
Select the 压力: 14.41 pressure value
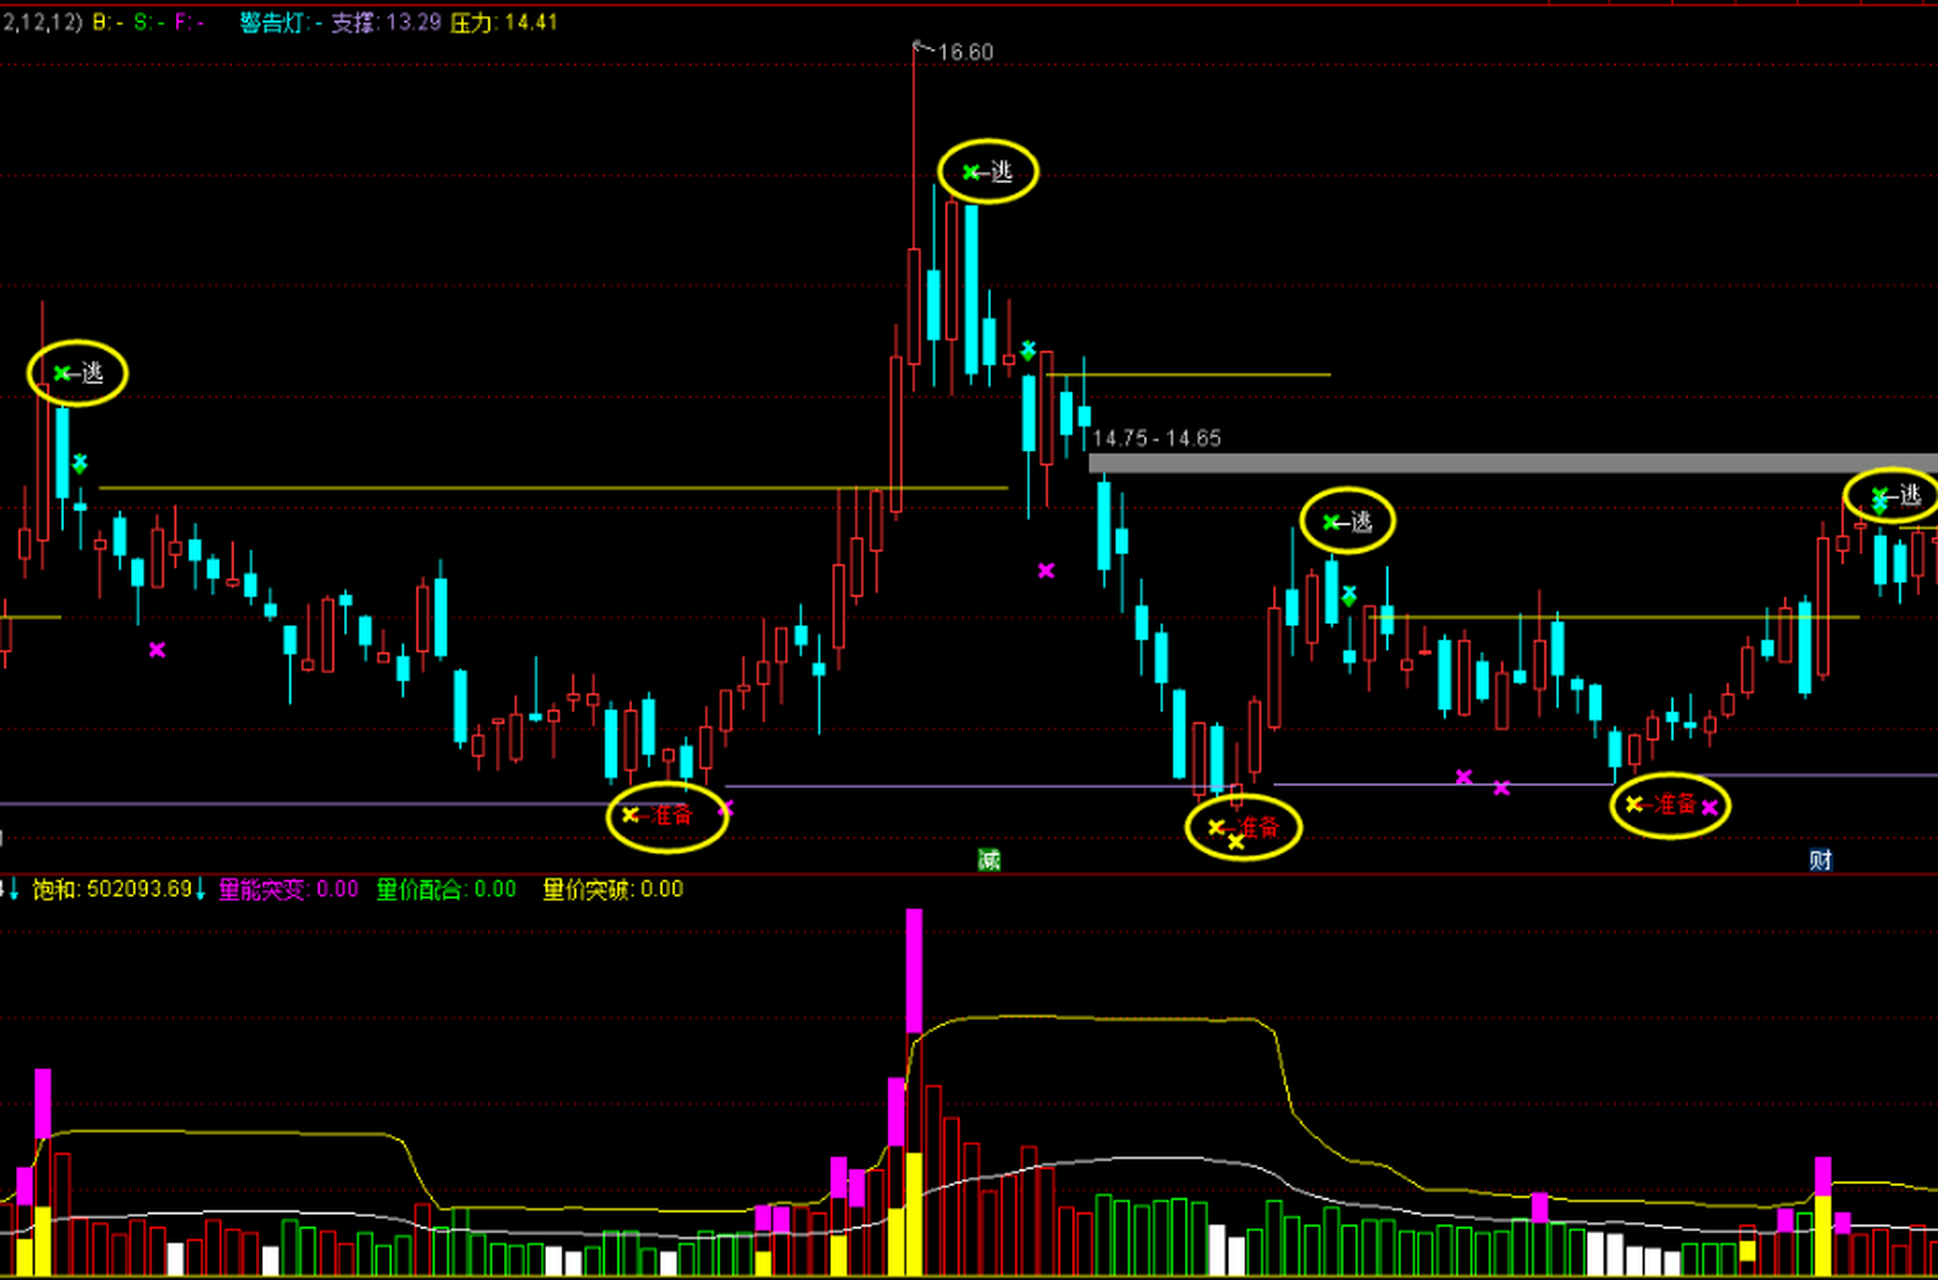point(503,22)
